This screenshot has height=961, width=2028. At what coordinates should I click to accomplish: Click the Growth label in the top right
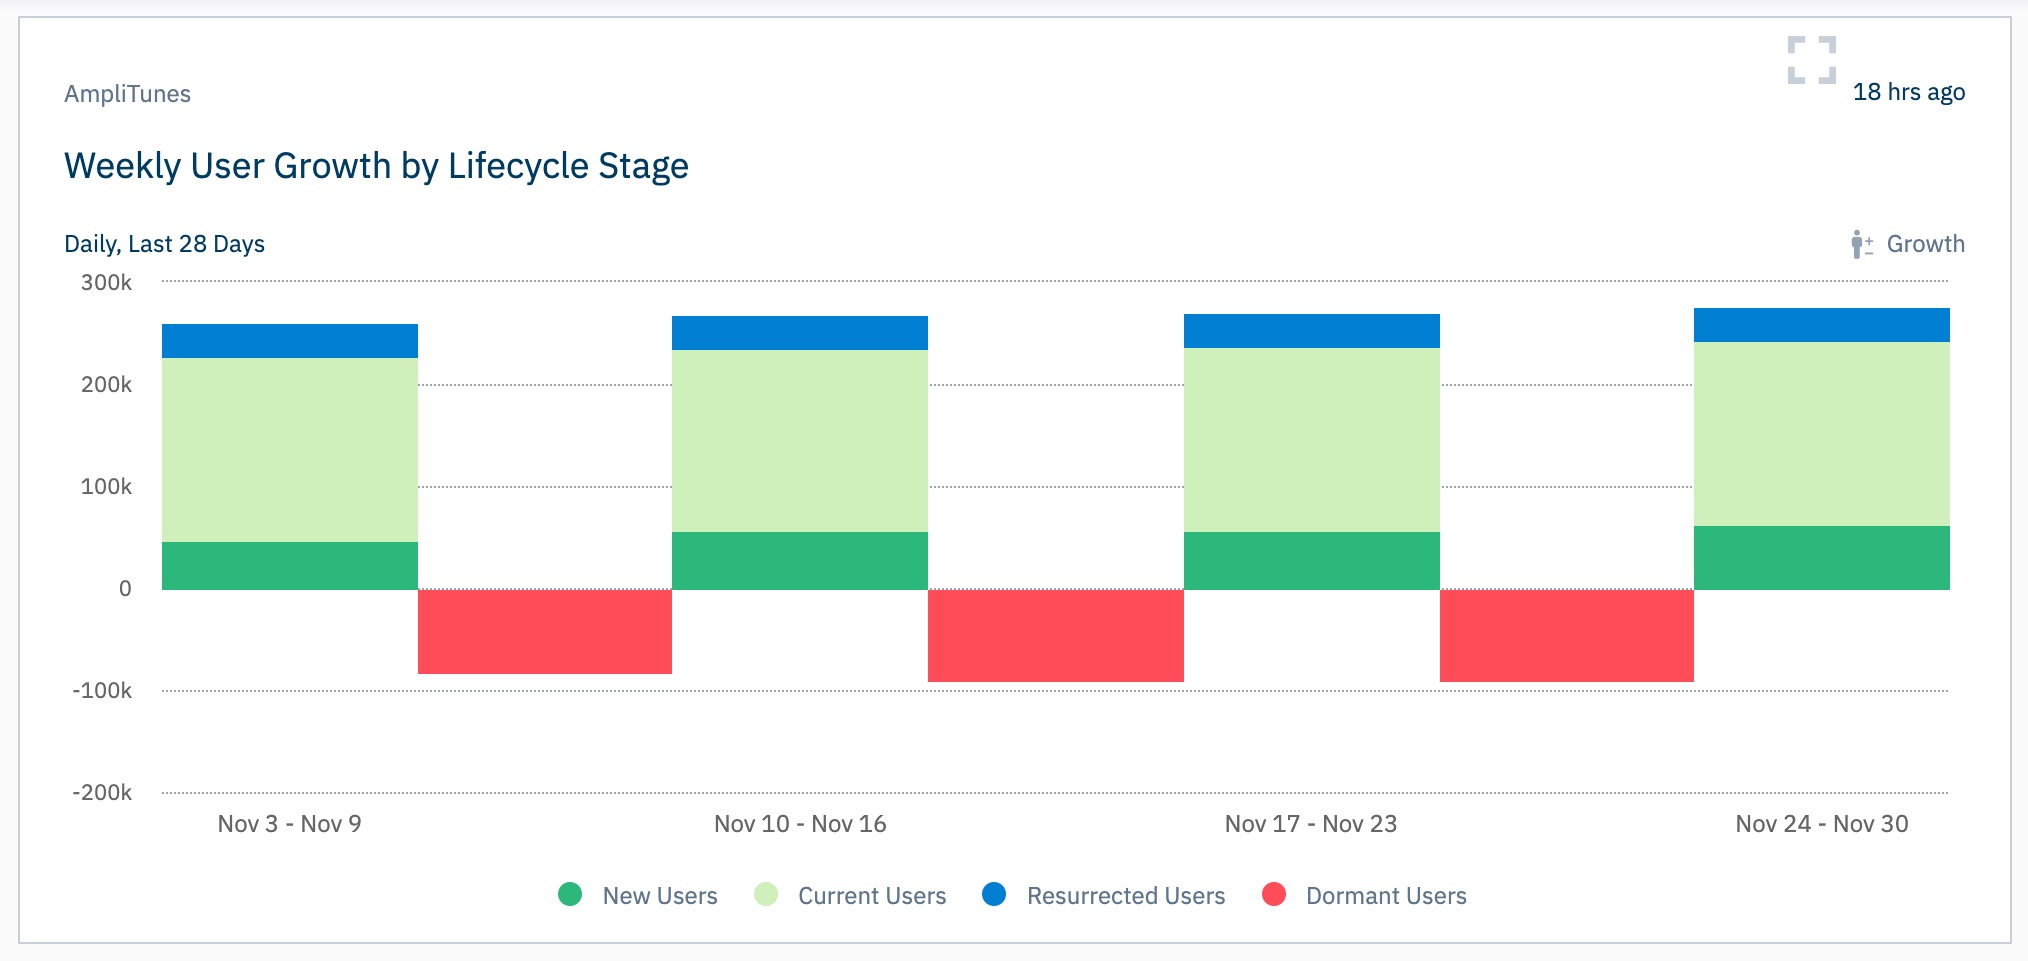click(x=1925, y=243)
